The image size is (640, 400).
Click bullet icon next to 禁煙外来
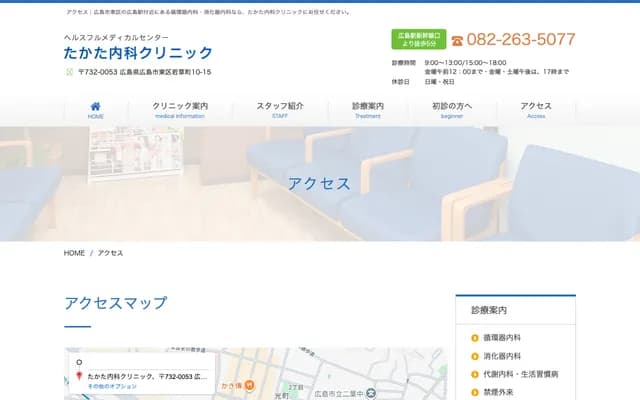click(475, 393)
